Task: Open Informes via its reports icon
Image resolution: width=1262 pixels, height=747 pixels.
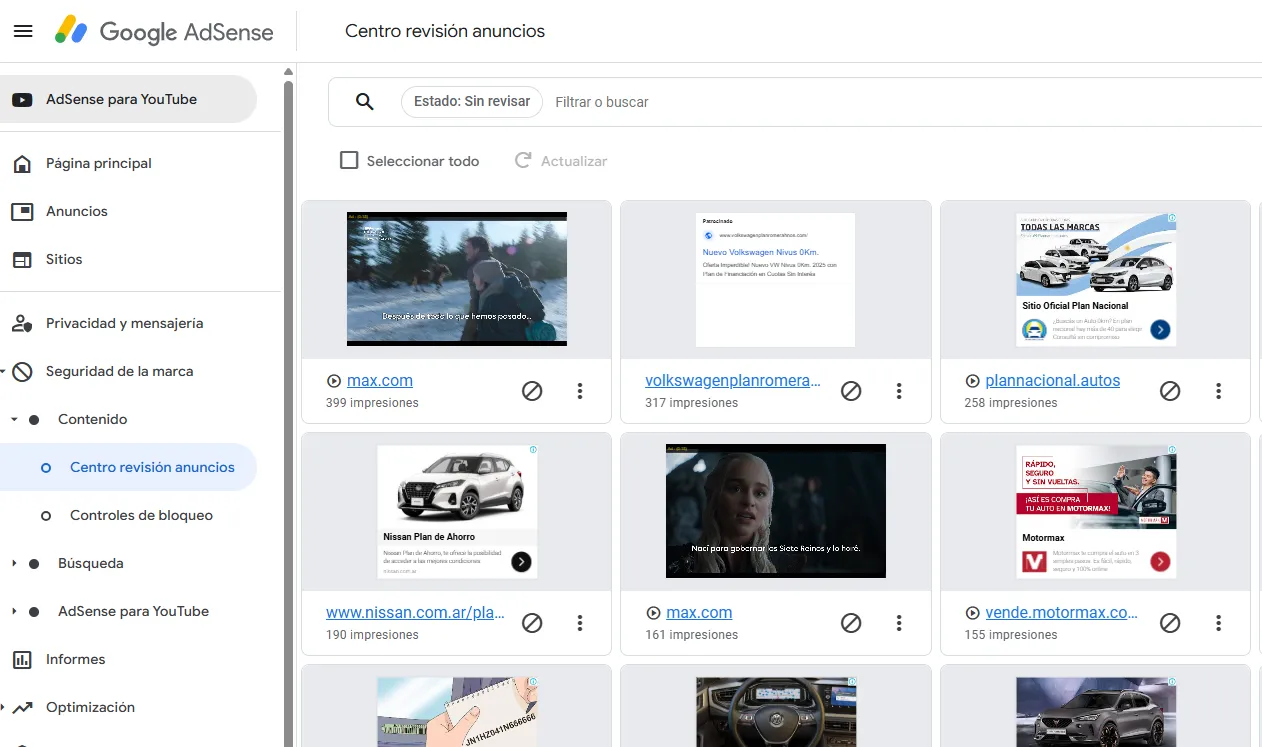Action: coord(21,659)
